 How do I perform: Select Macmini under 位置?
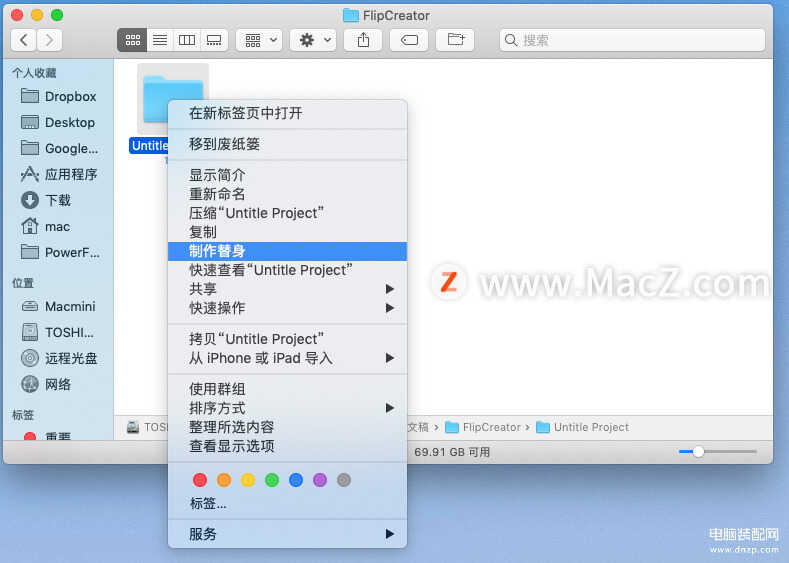pyautogui.click(x=58, y=306)
